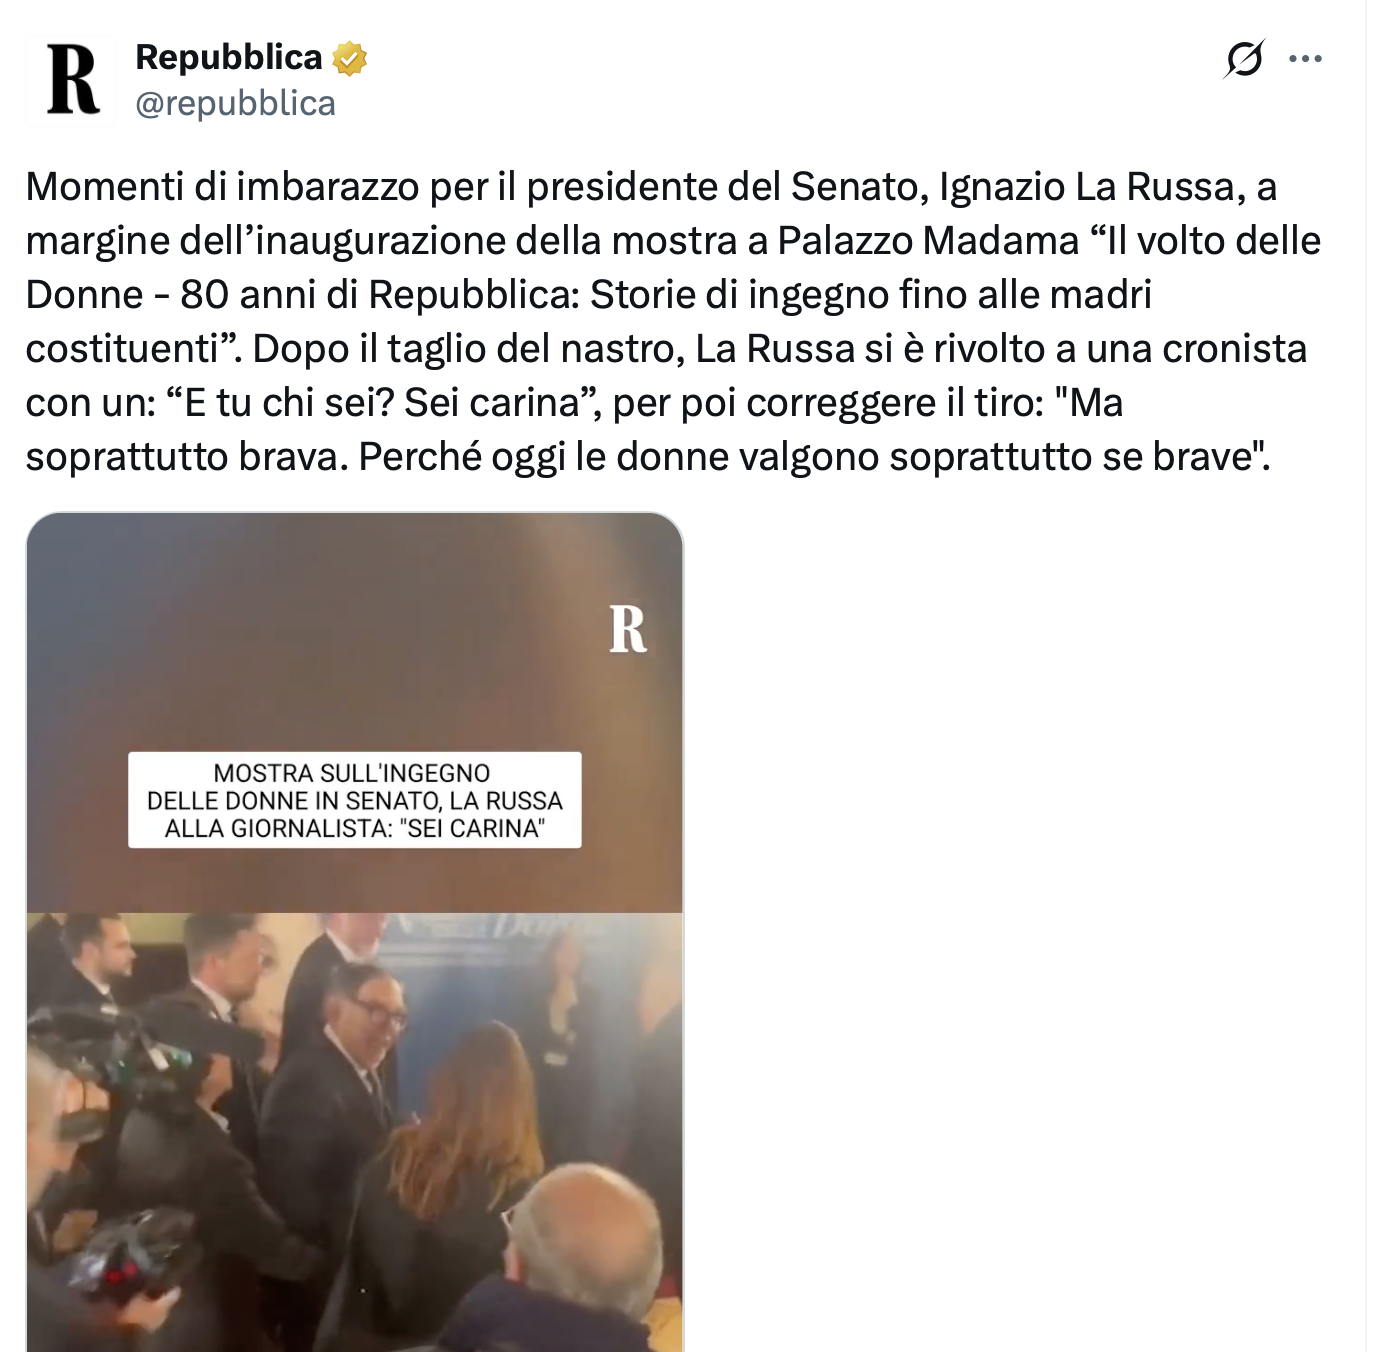Open the Repubblica display name link

click(x=229, y=57)
